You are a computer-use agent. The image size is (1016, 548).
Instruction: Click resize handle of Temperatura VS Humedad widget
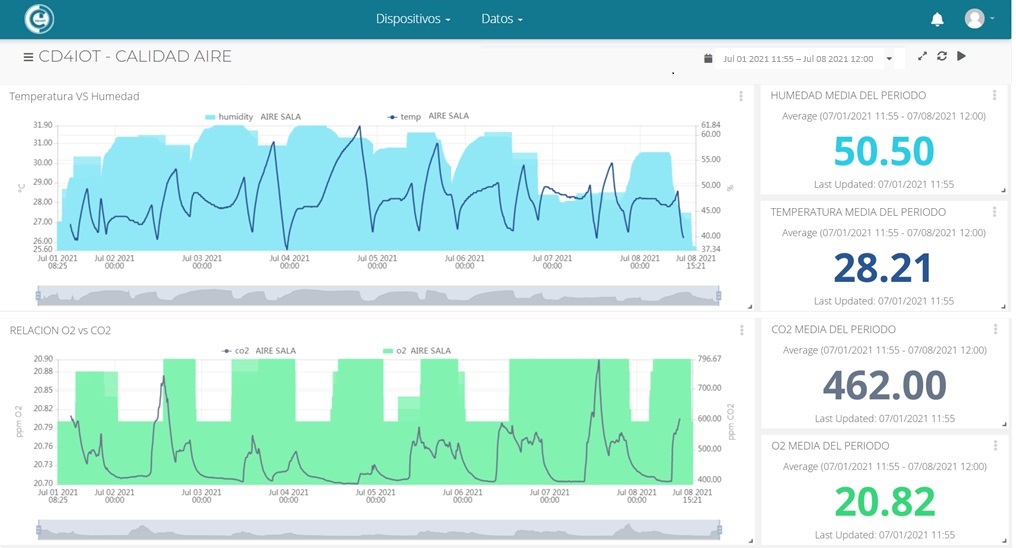point(750,306)
